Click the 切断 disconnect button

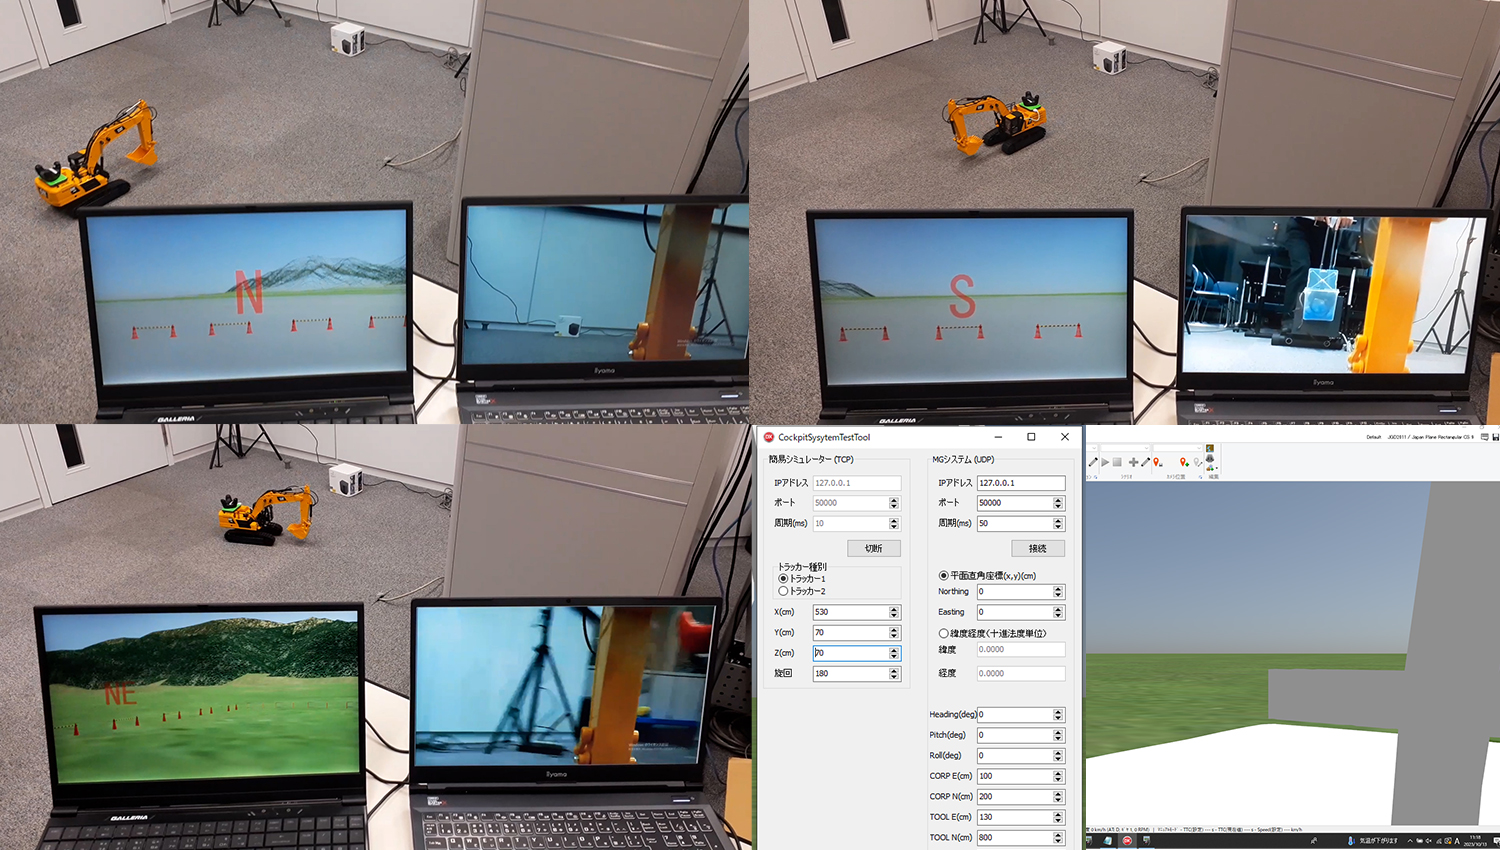(x=874, y=548)
